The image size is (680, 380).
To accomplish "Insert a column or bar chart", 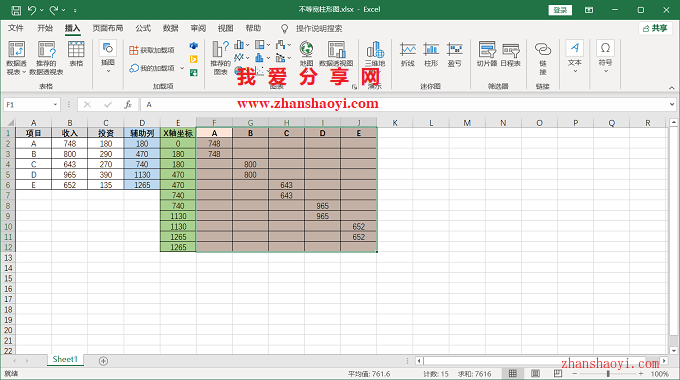I will [x=242, y=45].
